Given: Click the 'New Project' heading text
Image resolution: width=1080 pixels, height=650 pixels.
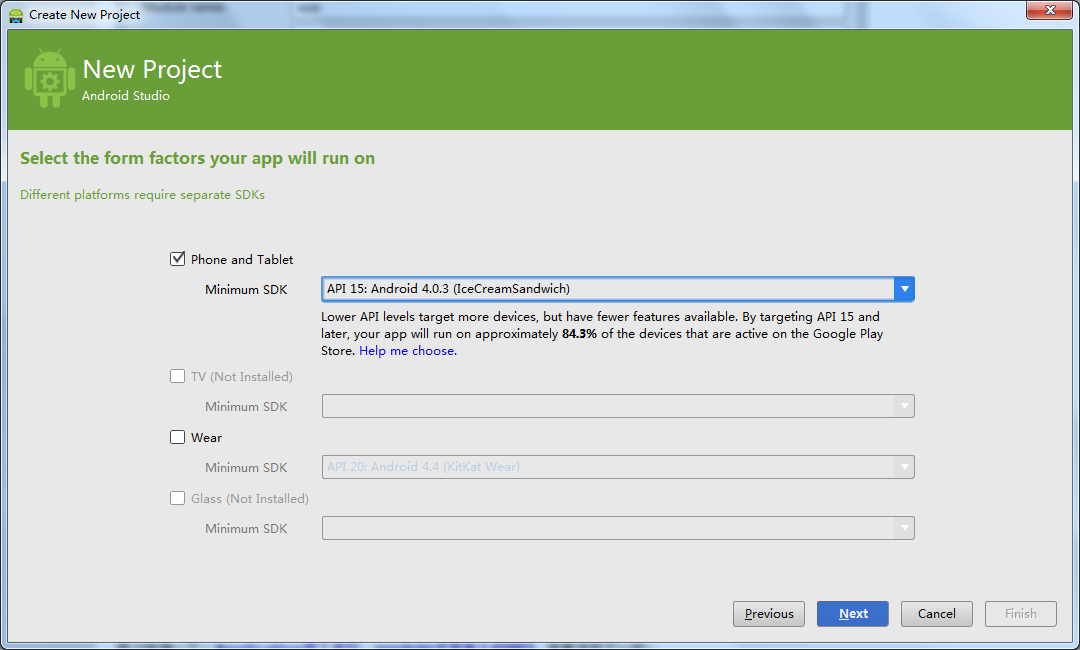Looking at the screenshot, I should coord(152,69).
